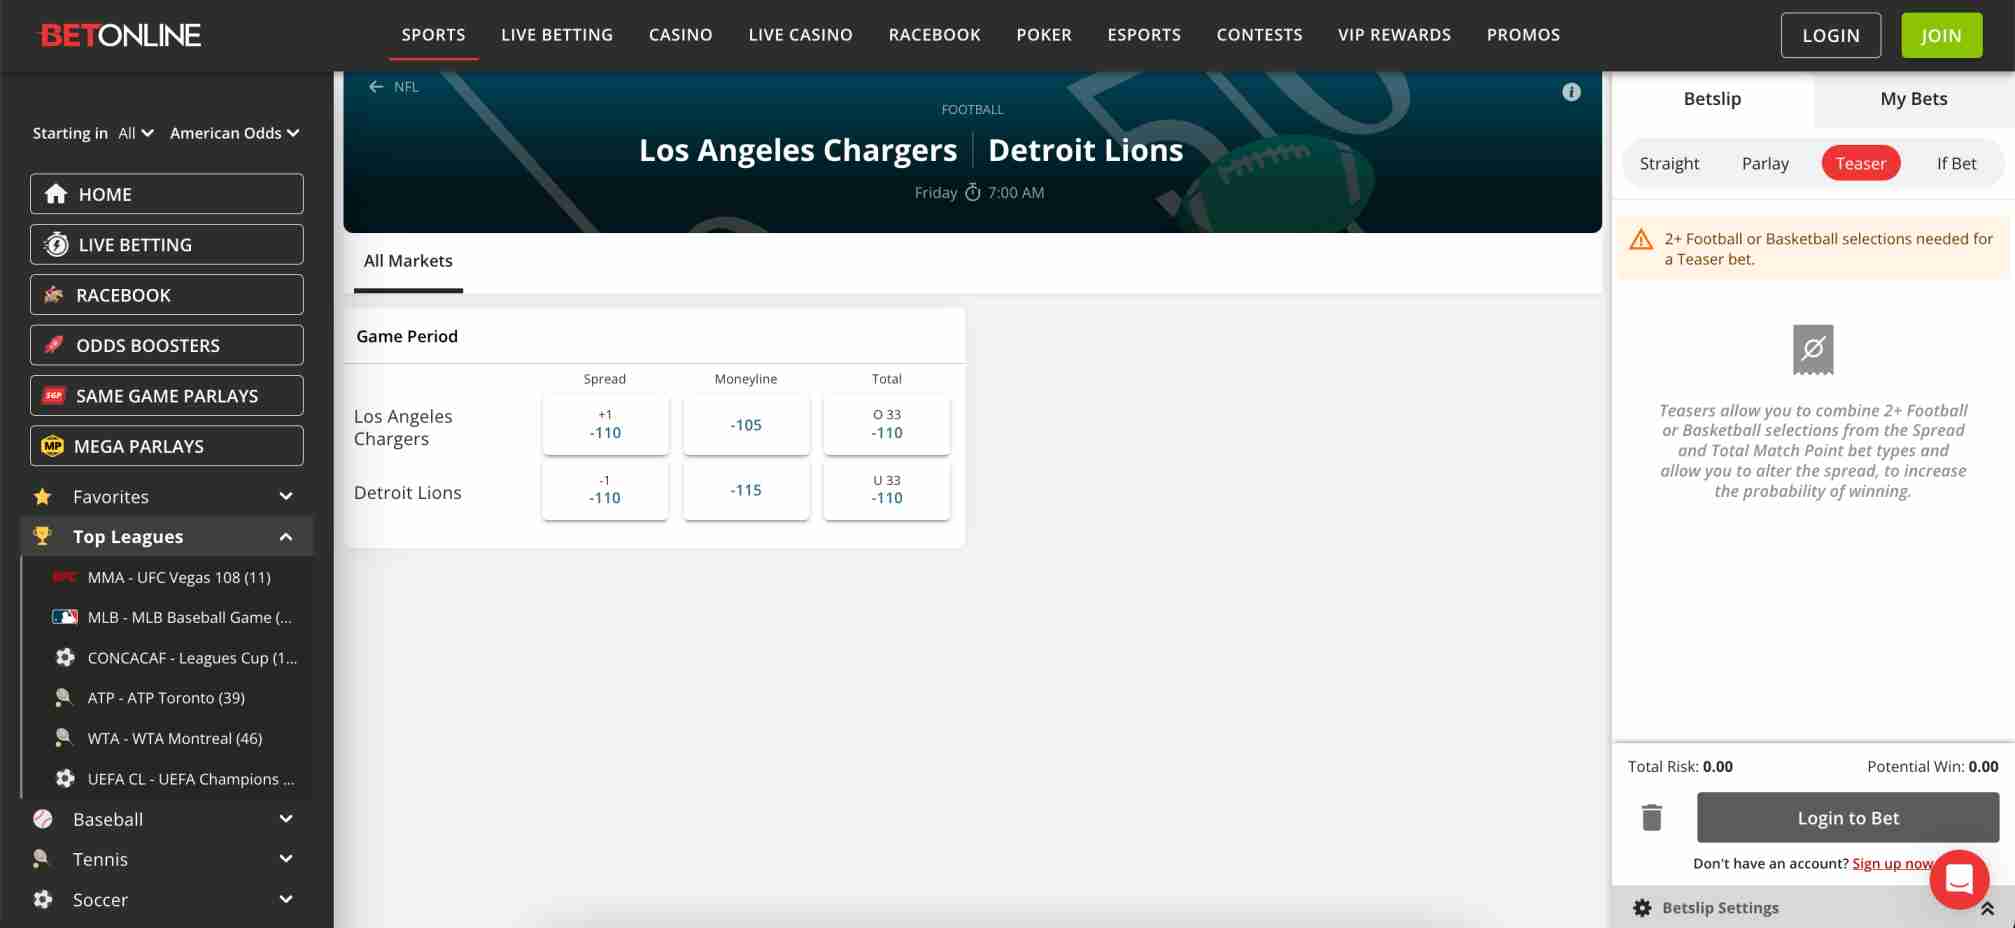This screenshot has height=928, width=2015.
Task: Click the info icon on the match banner
Action: [x=1571, y=92]
